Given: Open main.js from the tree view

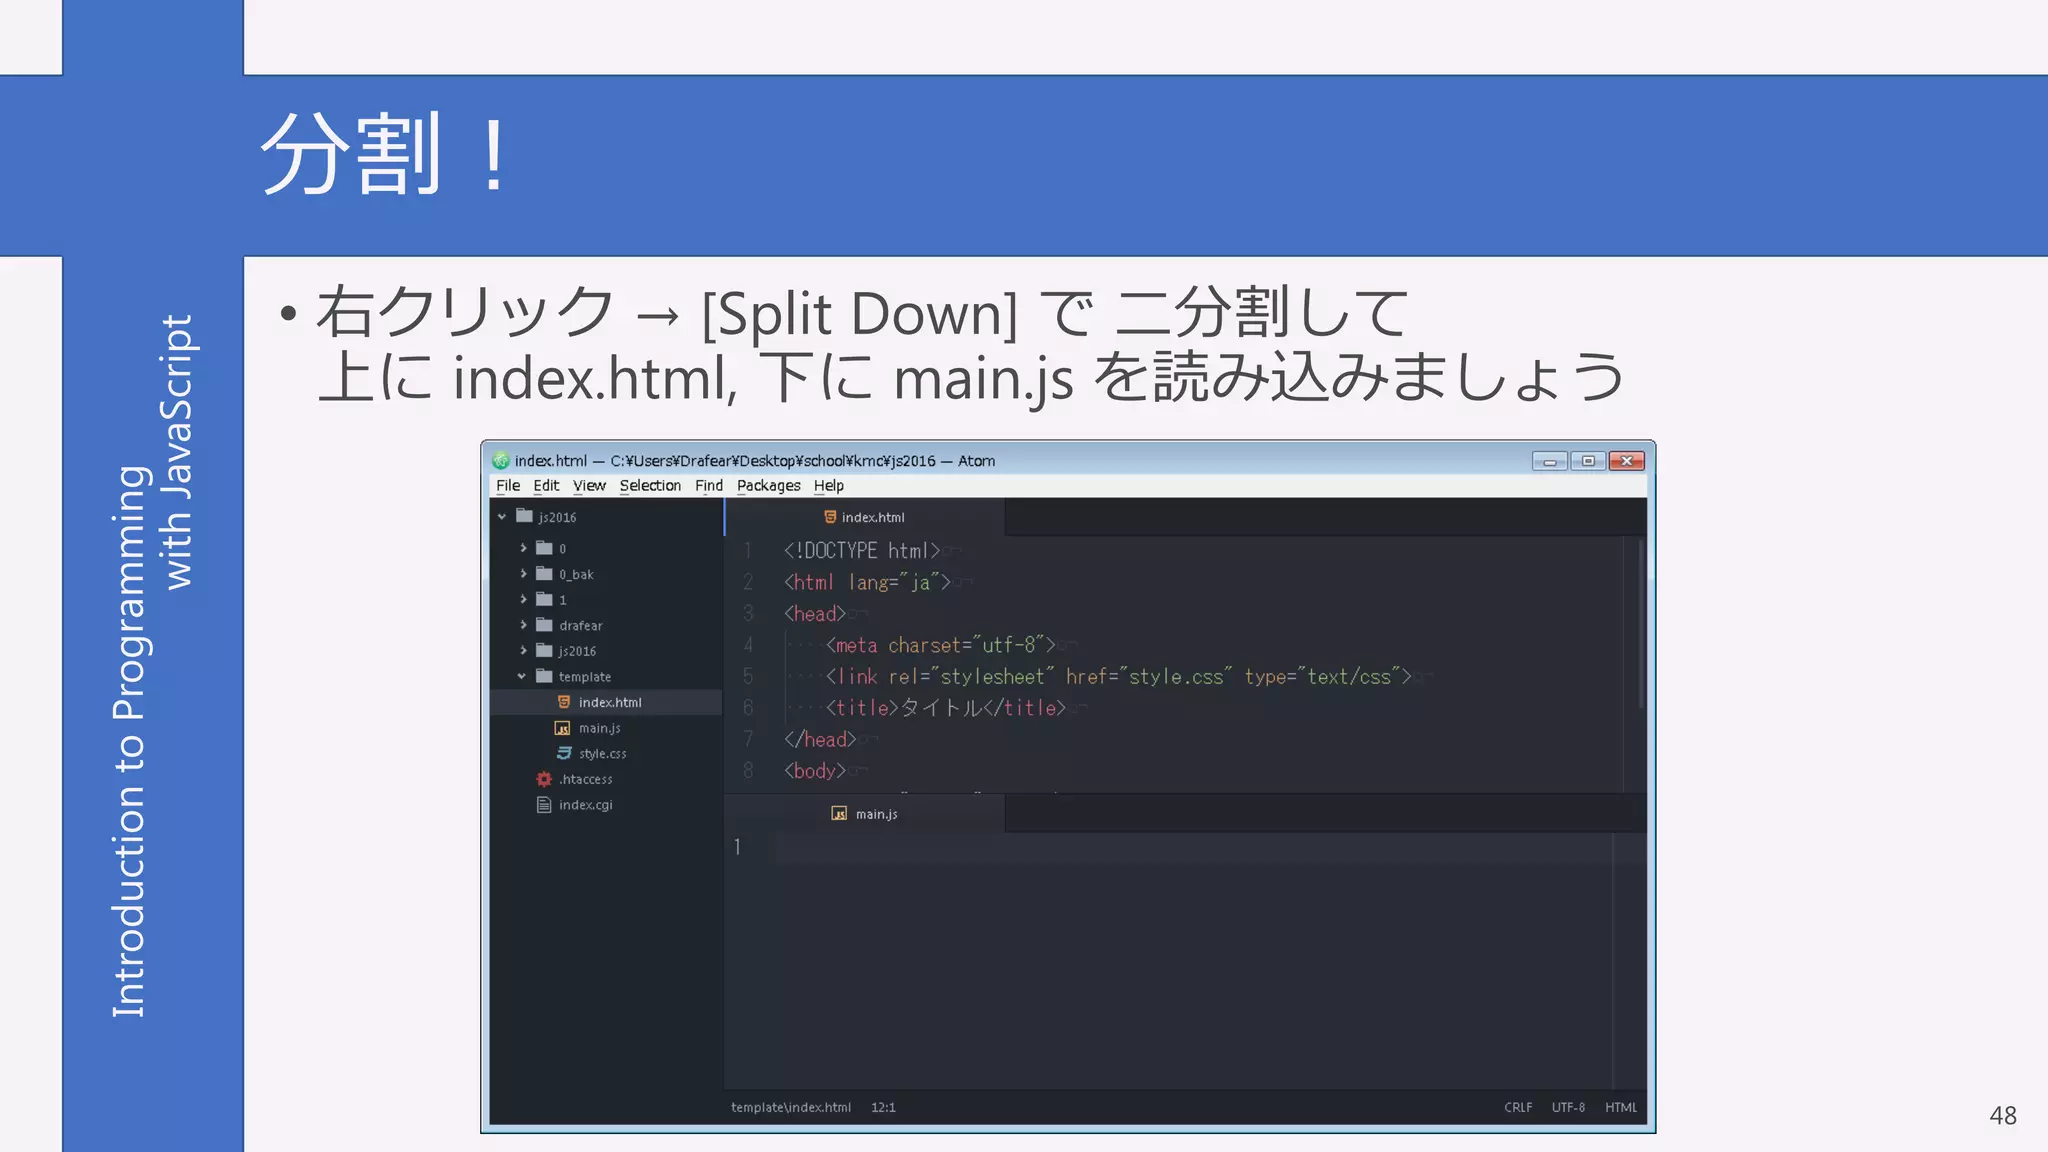Looking at the screenshot, I should tap(599, 728).
